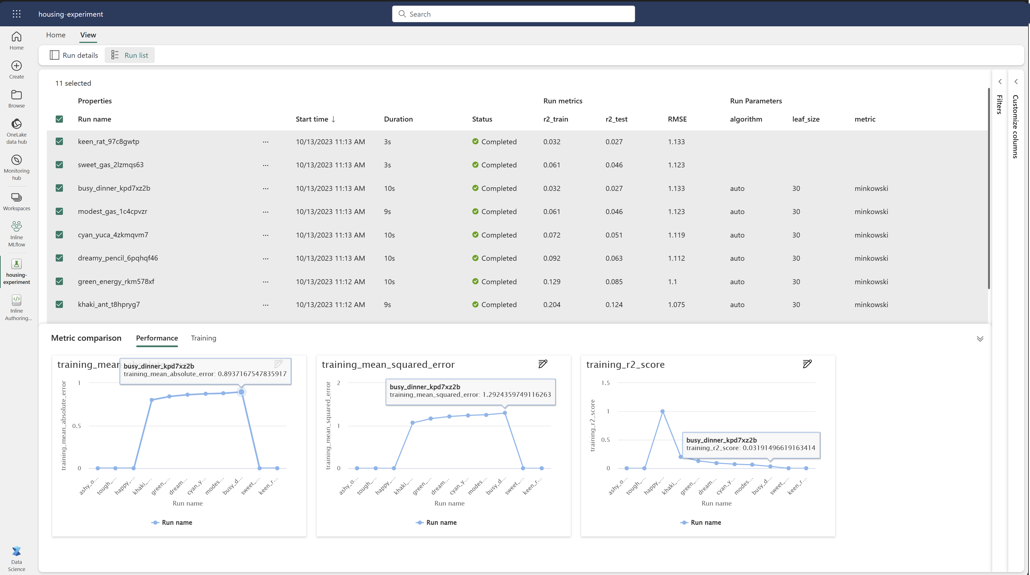The image size is (1030, 575).
Task: Edit the training_mean_squared_error chart
Action: point(543,364)
